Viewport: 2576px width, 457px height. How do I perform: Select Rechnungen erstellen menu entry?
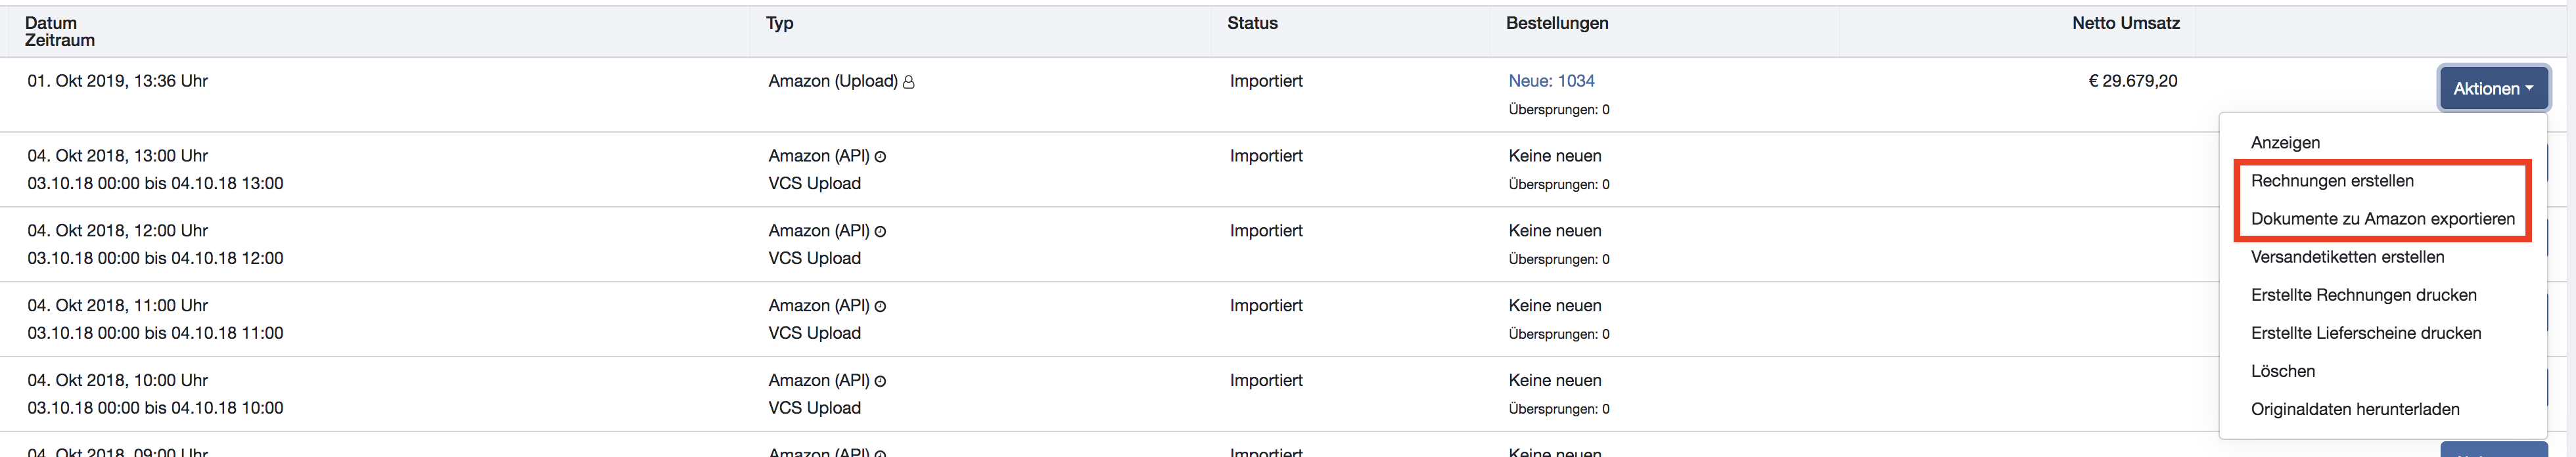(x=2332, y=181)
